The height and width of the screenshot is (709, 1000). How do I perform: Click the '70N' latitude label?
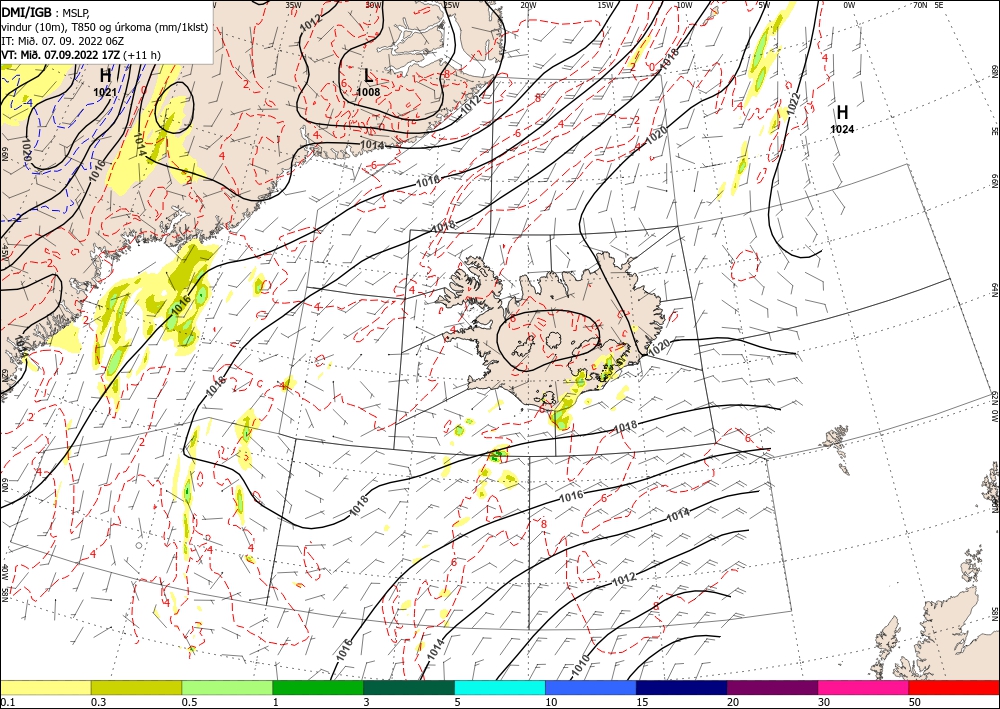click(920, 5)
